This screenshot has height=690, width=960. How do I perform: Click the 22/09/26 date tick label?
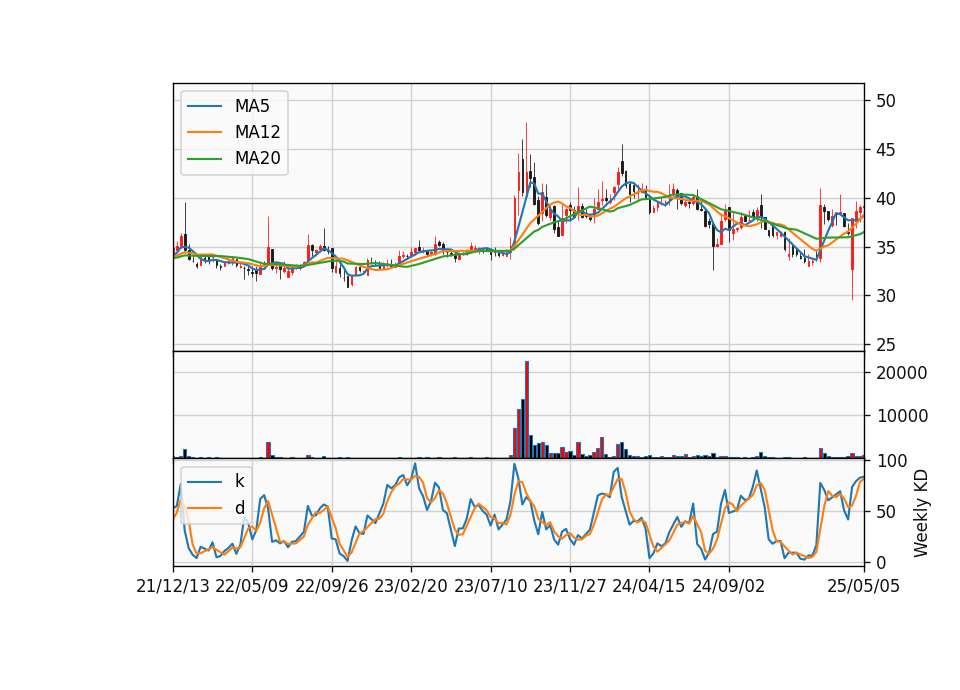332,586
